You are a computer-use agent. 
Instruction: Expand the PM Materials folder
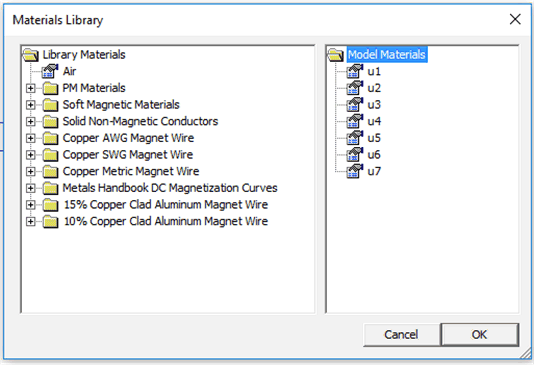(31, 89)
